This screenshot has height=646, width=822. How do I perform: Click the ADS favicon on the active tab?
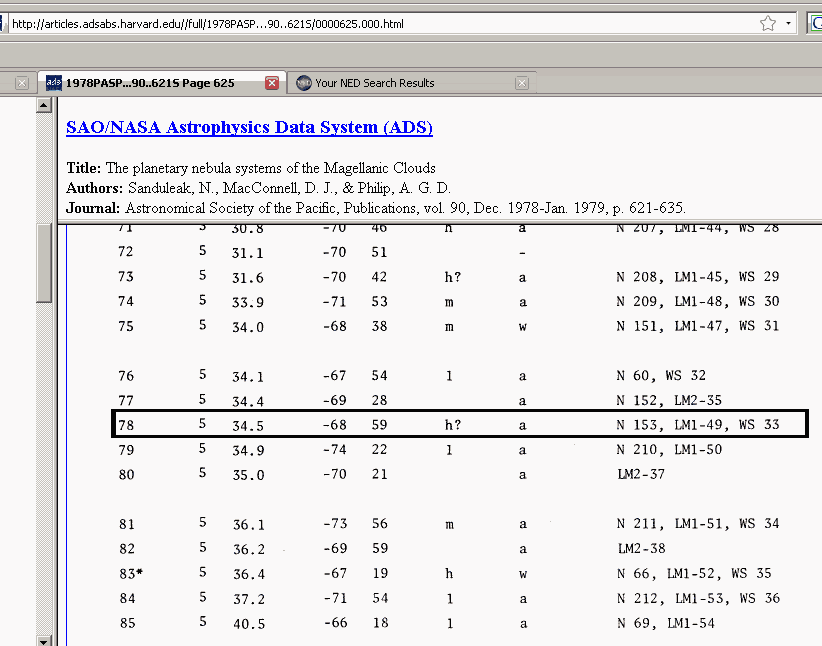[54, 83]
